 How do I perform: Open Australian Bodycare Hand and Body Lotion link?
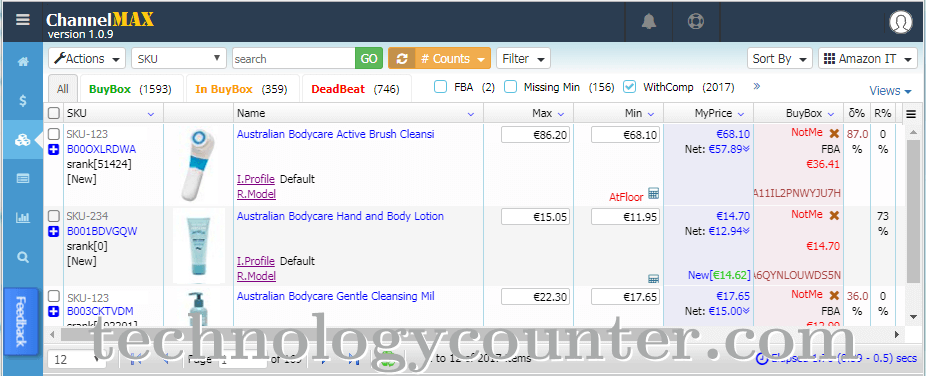click(x=340, y=216)
